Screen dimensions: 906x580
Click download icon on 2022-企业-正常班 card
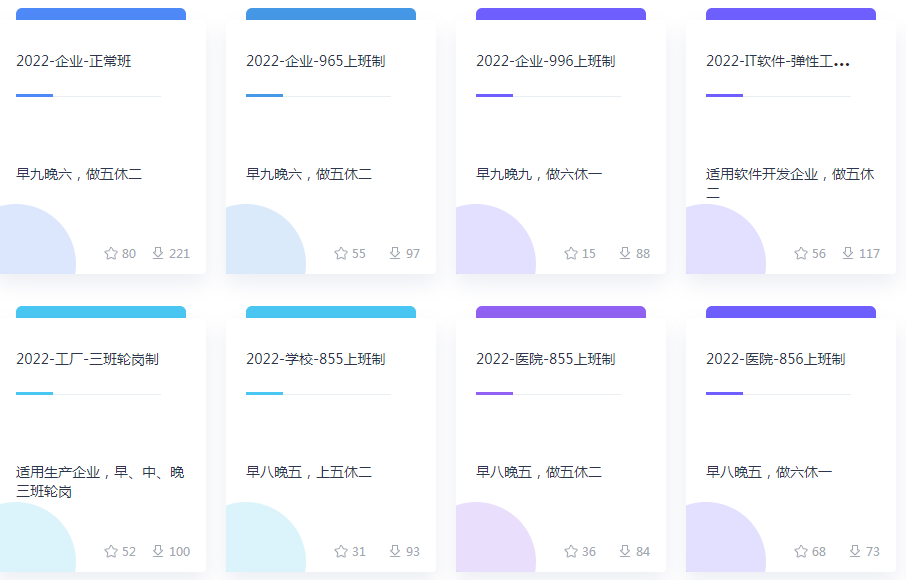(x=158, y=253)
